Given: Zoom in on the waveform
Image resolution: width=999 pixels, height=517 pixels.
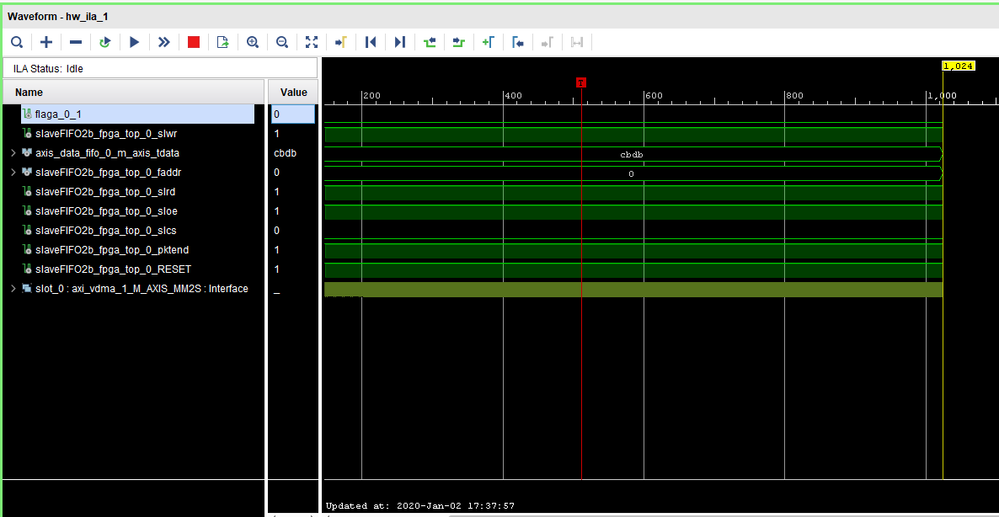Looking at the screenshot, I should click(252, 42).
